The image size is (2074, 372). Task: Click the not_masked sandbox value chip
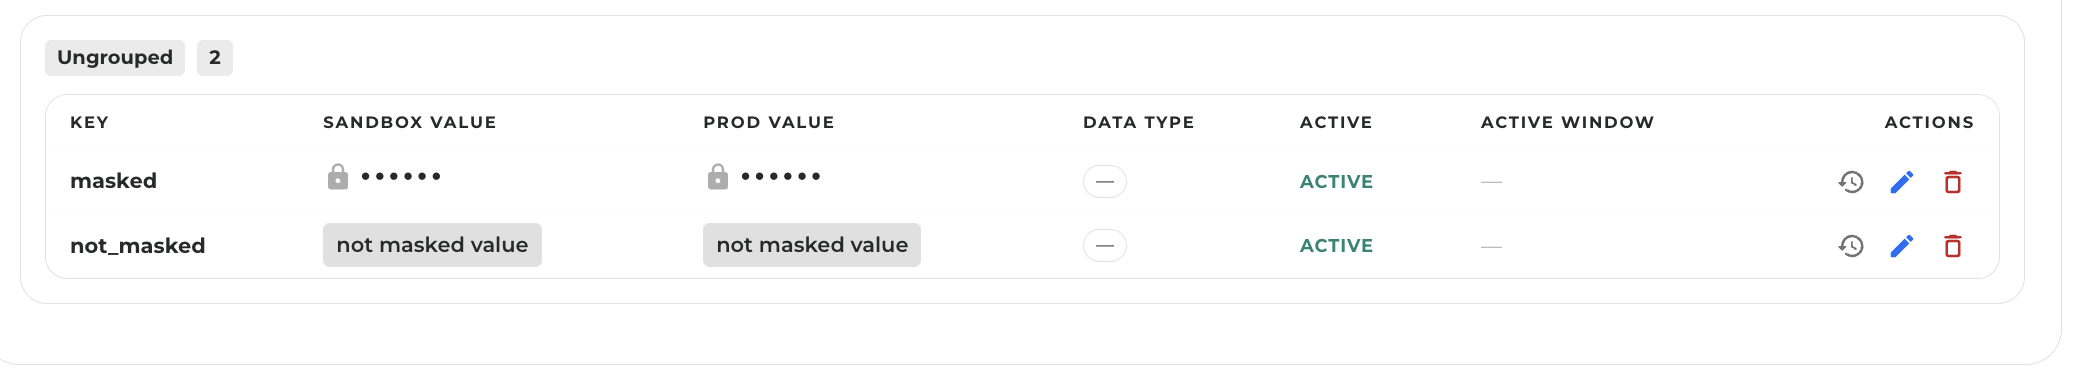(x=432, y=245)
